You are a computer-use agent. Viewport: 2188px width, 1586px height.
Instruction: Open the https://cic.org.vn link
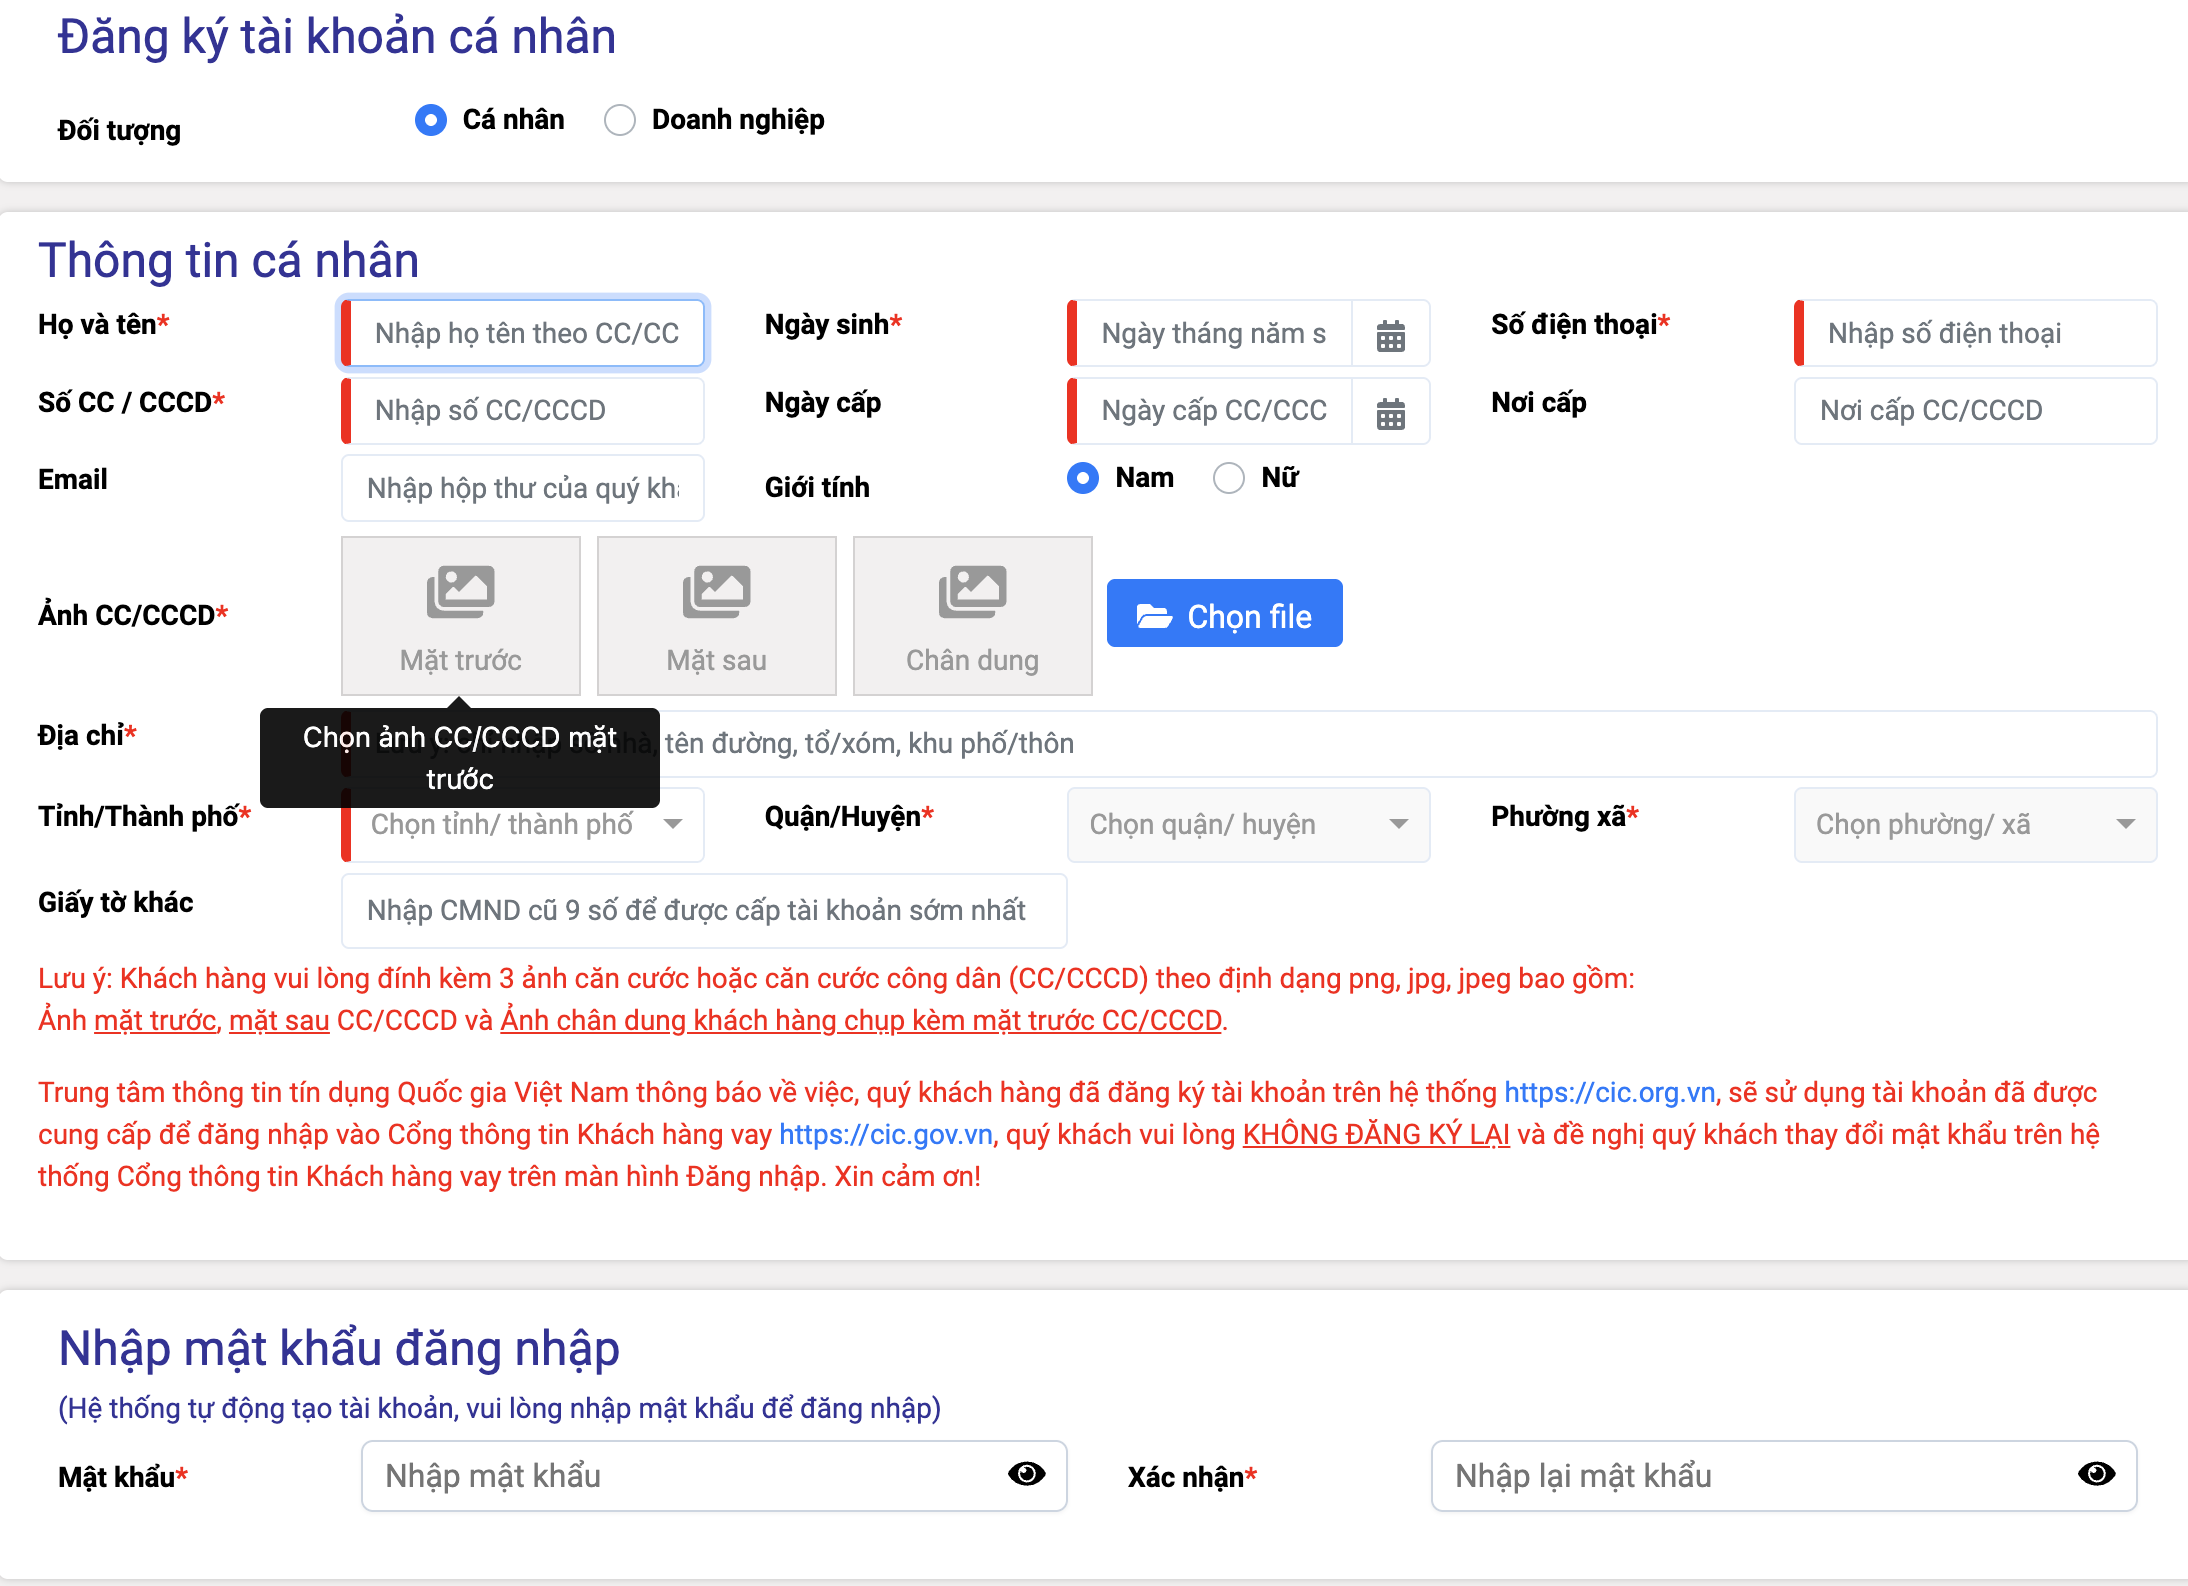coord(1610,1092)
